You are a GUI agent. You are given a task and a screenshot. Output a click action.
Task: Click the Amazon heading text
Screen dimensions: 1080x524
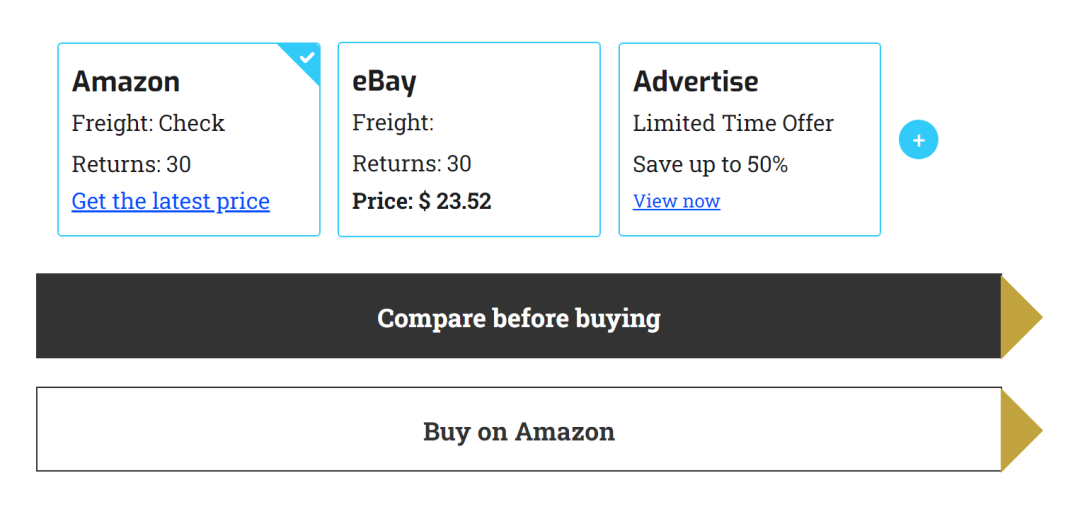pyautogui.click(x=126, y=81)
